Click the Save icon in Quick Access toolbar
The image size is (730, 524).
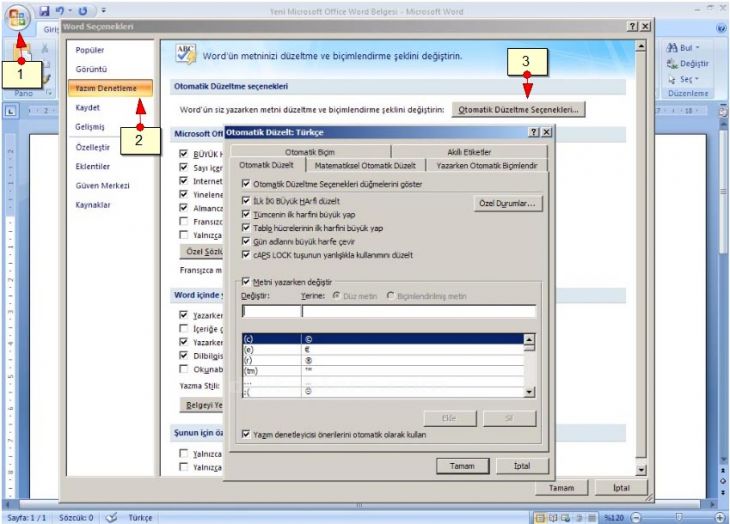pos(44,11)
